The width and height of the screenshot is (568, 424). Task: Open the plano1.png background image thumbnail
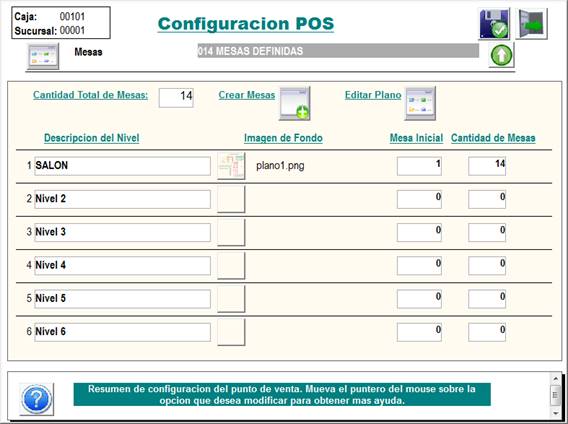point(231,166)
